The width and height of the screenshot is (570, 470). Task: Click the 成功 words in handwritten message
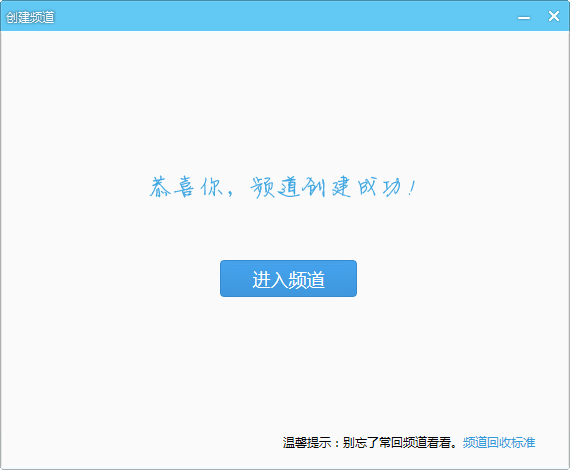pos(379,187)
